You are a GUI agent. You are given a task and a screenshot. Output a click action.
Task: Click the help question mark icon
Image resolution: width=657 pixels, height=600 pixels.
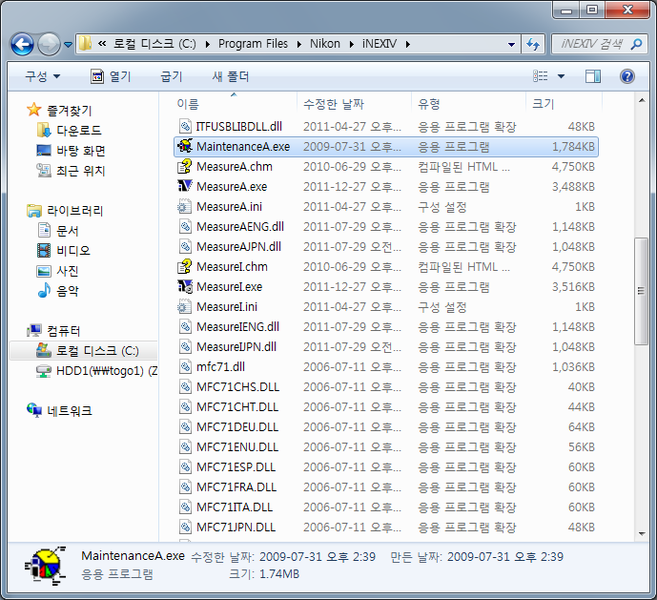(x=627, y=76)
